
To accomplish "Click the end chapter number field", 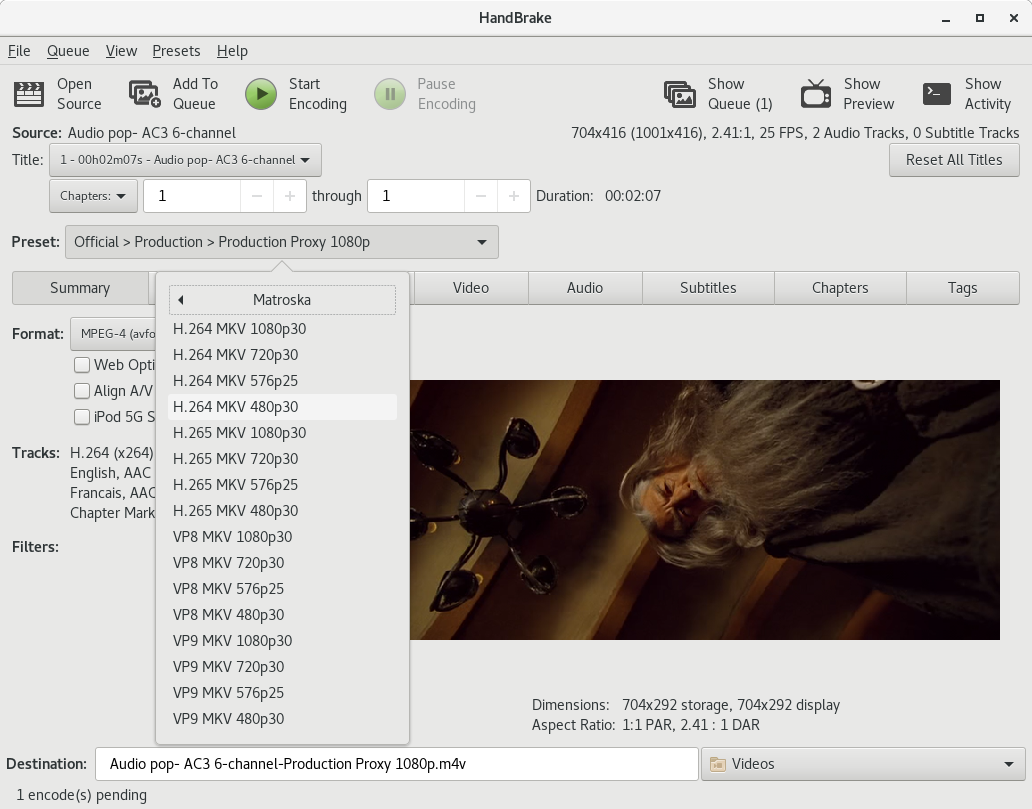I will [416, 196].
